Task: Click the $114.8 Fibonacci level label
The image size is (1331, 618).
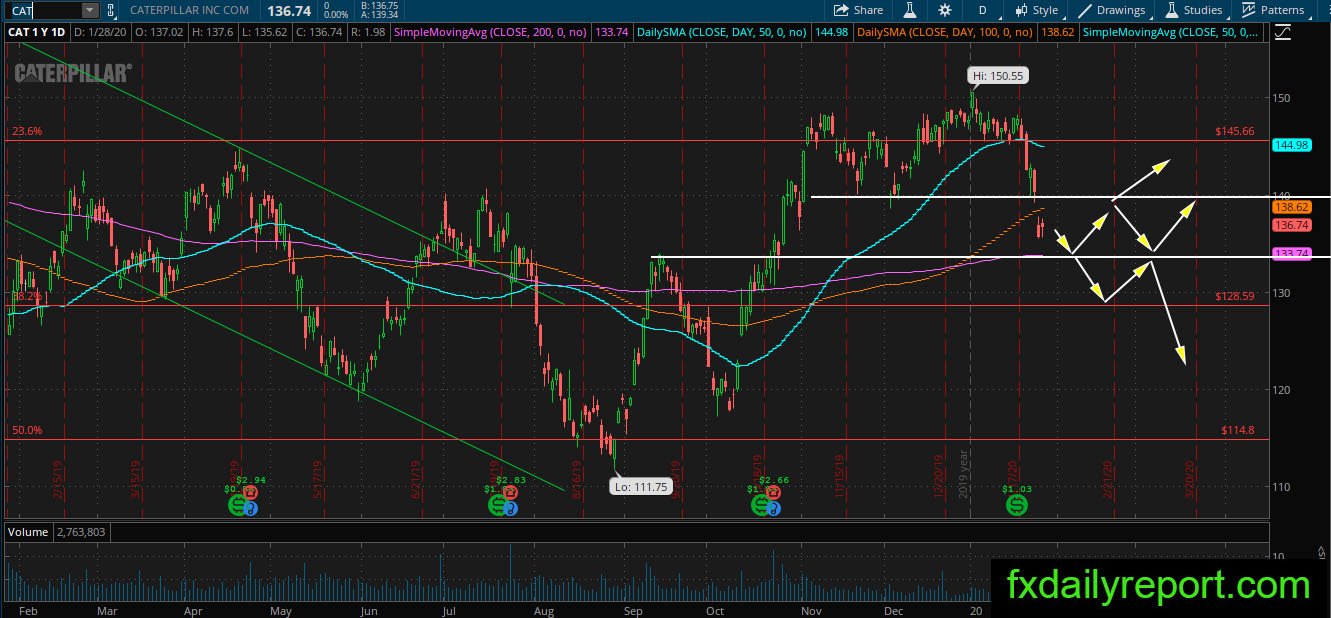Action: tap(1237, 430)
